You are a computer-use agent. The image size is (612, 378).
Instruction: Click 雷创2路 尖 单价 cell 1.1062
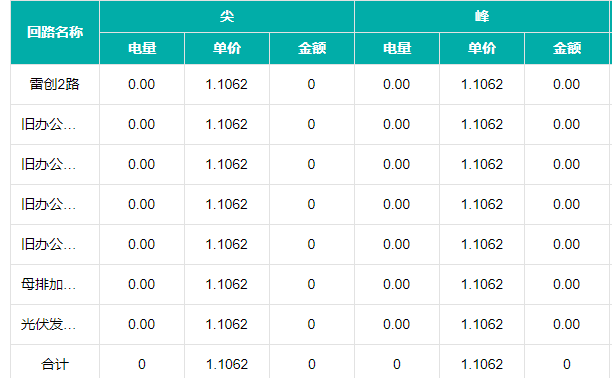pyautogui.click(x=227, y=84)
